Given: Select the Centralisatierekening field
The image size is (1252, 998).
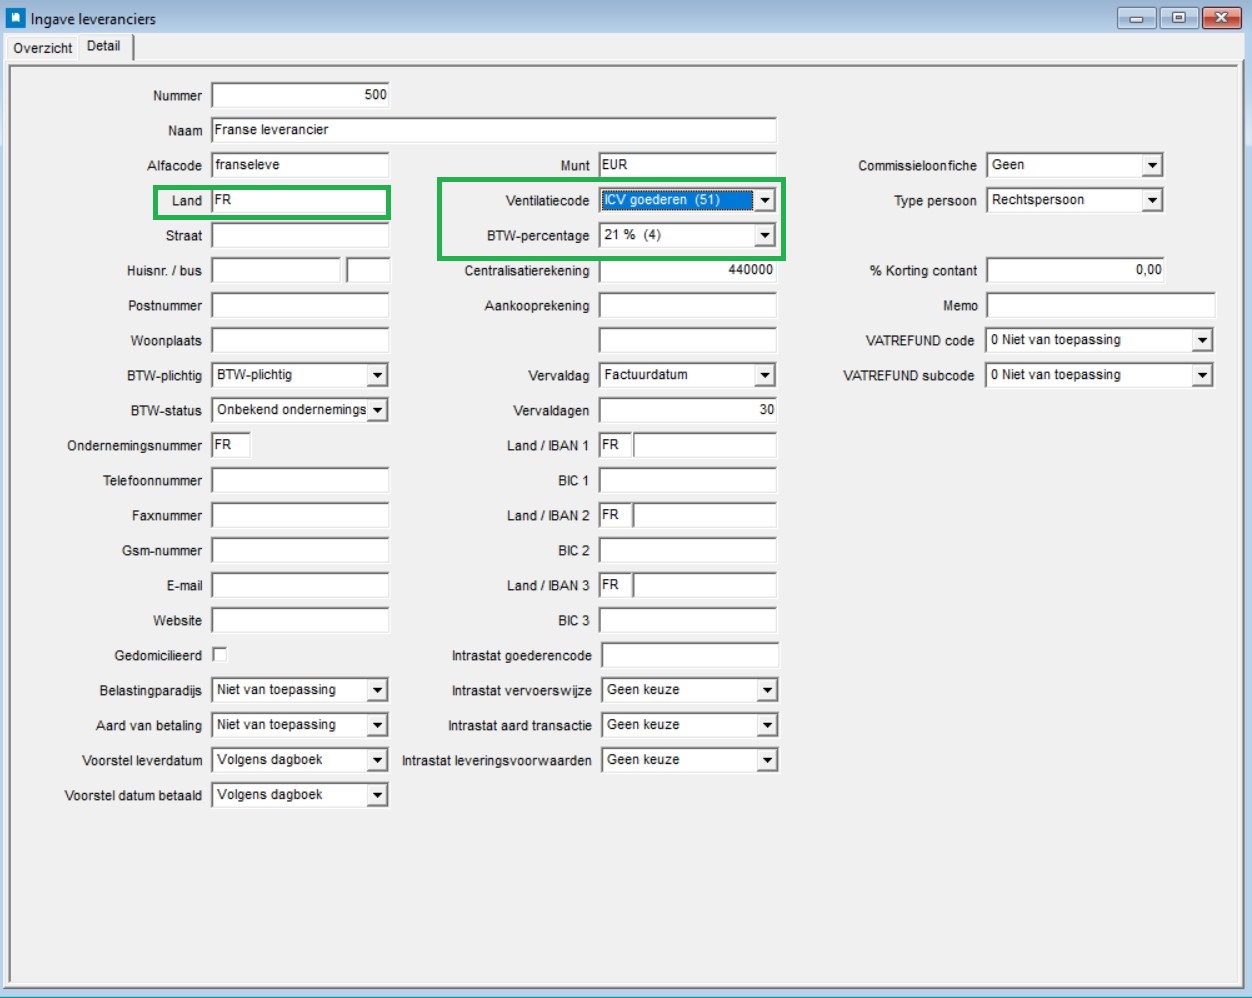Looking at the screenshot, I should [x=688, y=270].
